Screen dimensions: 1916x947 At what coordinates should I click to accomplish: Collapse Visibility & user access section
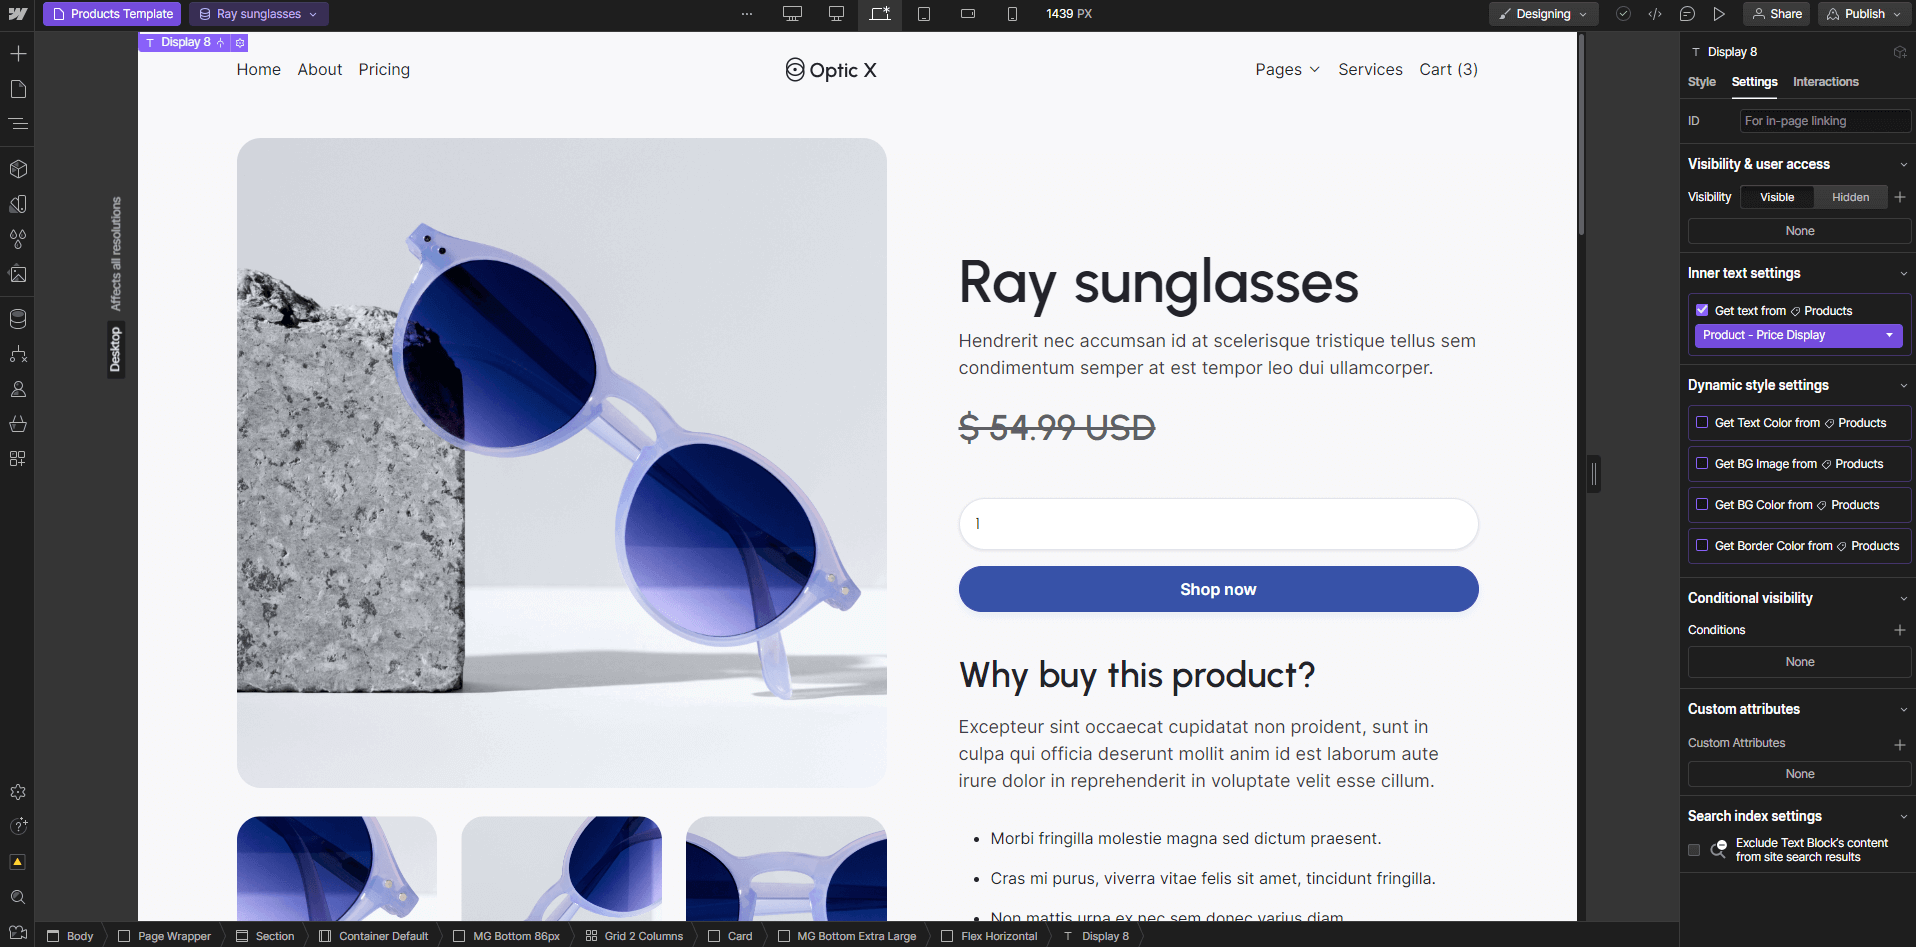pyautogui.click(x=1903, y=165)
